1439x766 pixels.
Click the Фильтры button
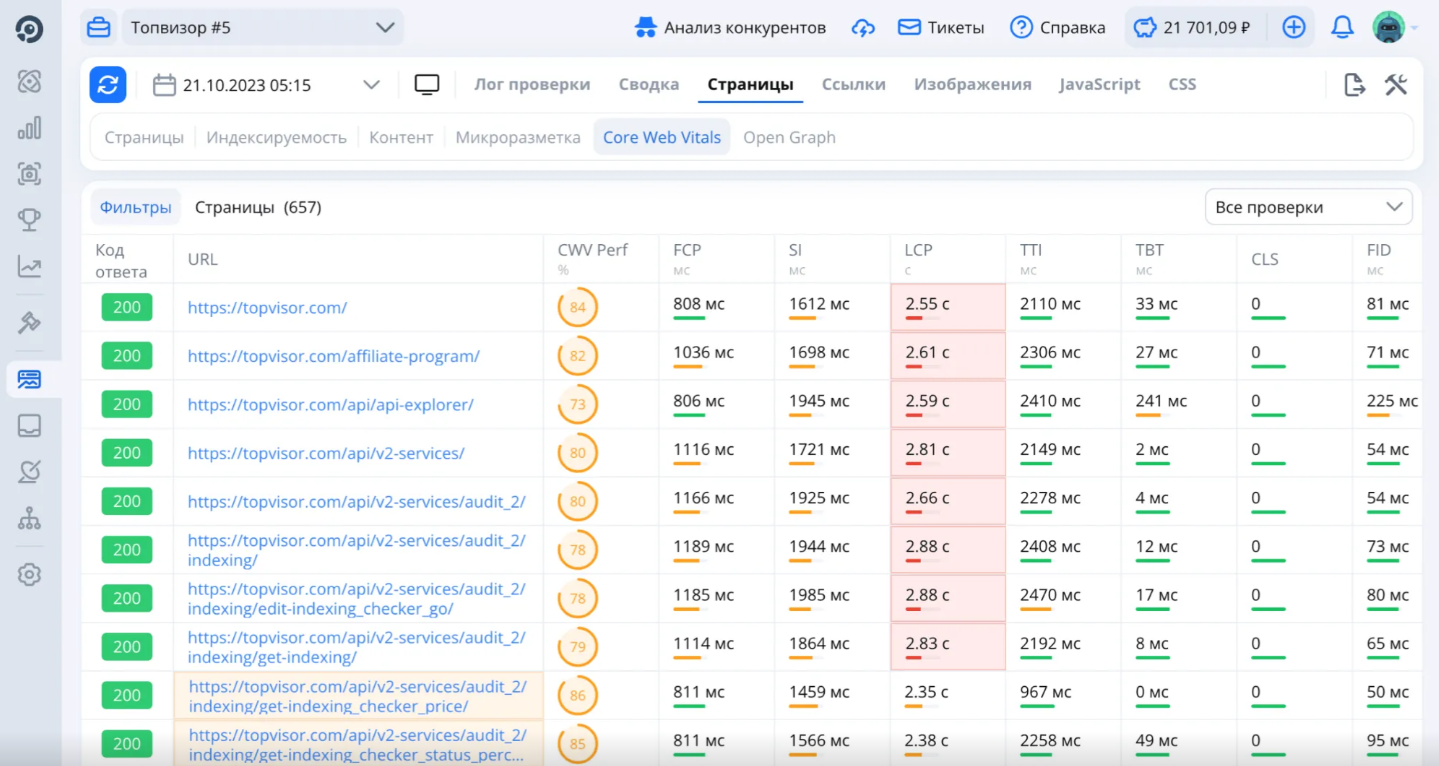pos(136,207)
